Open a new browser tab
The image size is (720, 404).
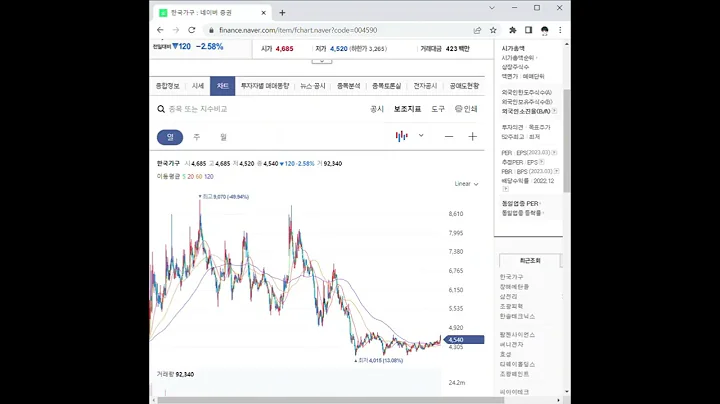(282, 13)
